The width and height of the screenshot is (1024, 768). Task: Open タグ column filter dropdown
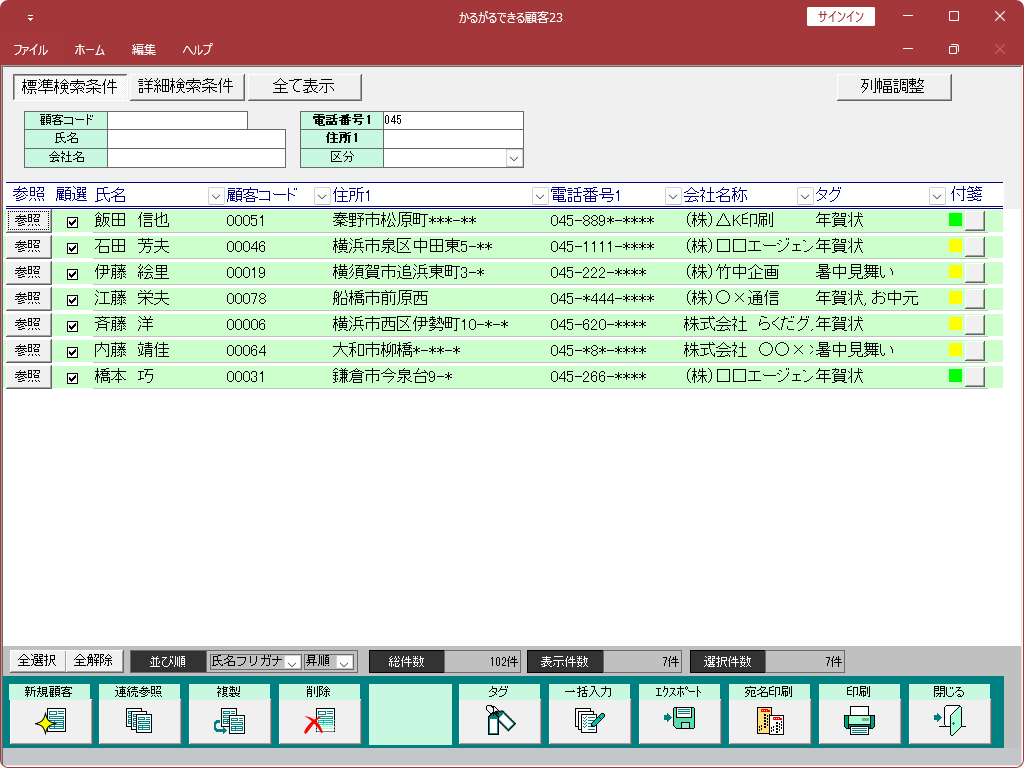tap(936, 195)
